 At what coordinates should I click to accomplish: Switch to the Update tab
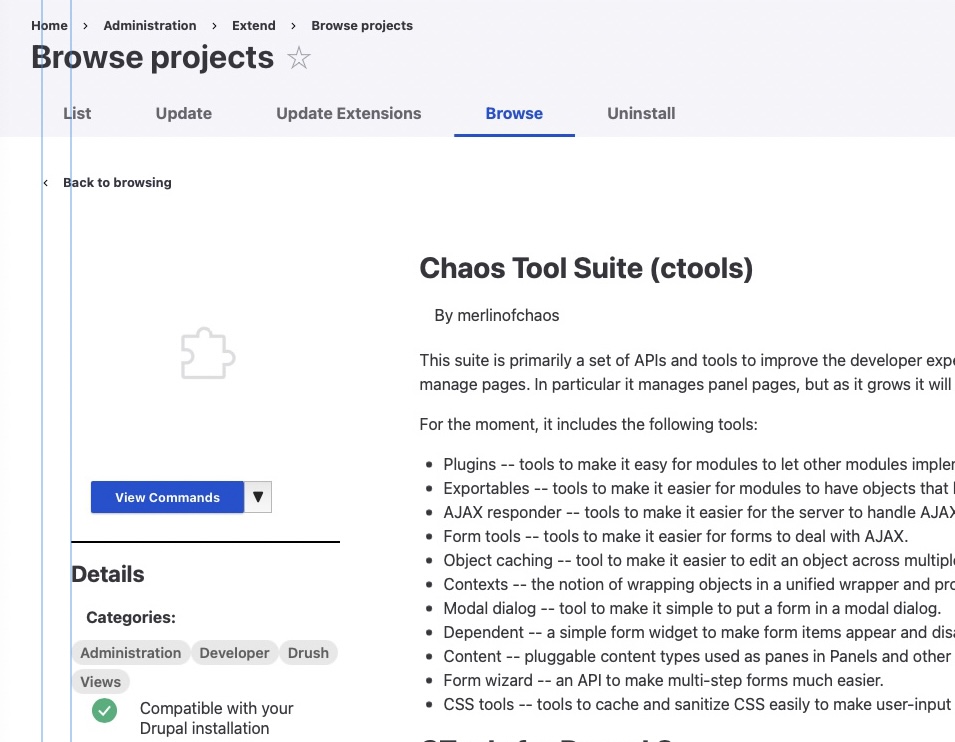183,113
